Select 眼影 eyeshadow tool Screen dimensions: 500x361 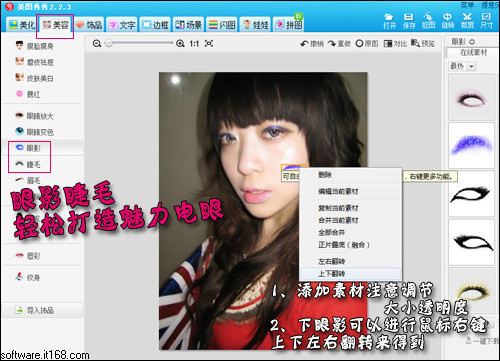coord(28,148)
